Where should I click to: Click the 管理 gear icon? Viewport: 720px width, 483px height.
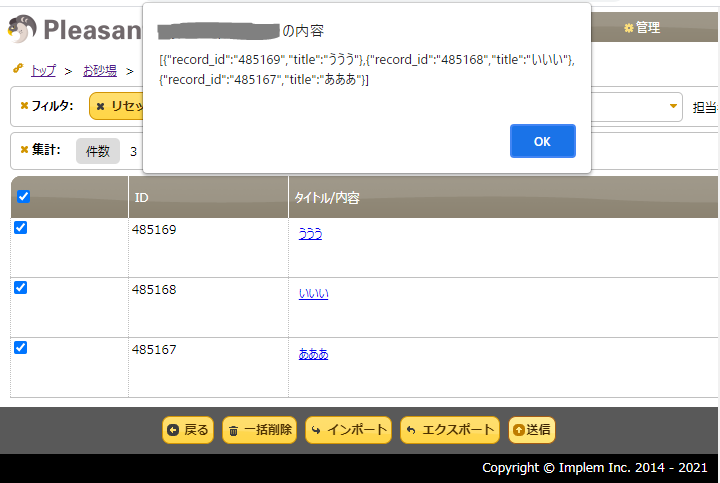point(629,28)
